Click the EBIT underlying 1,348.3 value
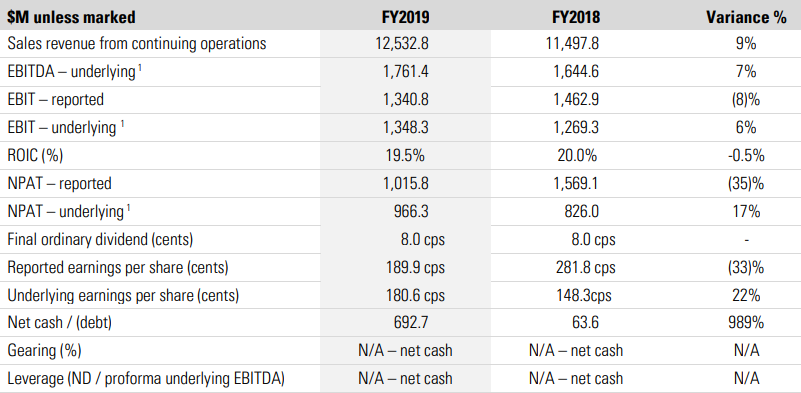The height and width of the screenshot is (393, 801). point(406,128)
